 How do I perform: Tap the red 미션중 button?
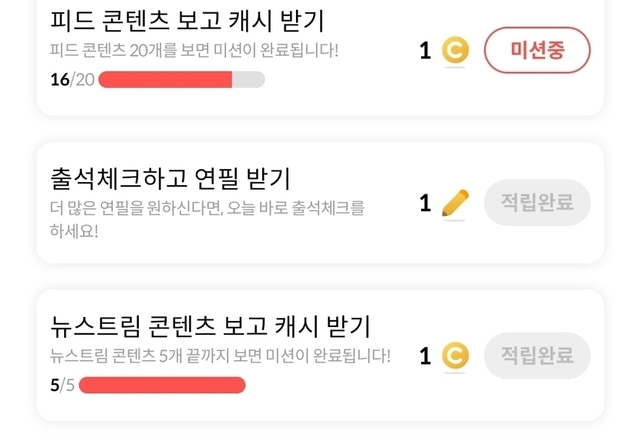[x=537, y=50]
